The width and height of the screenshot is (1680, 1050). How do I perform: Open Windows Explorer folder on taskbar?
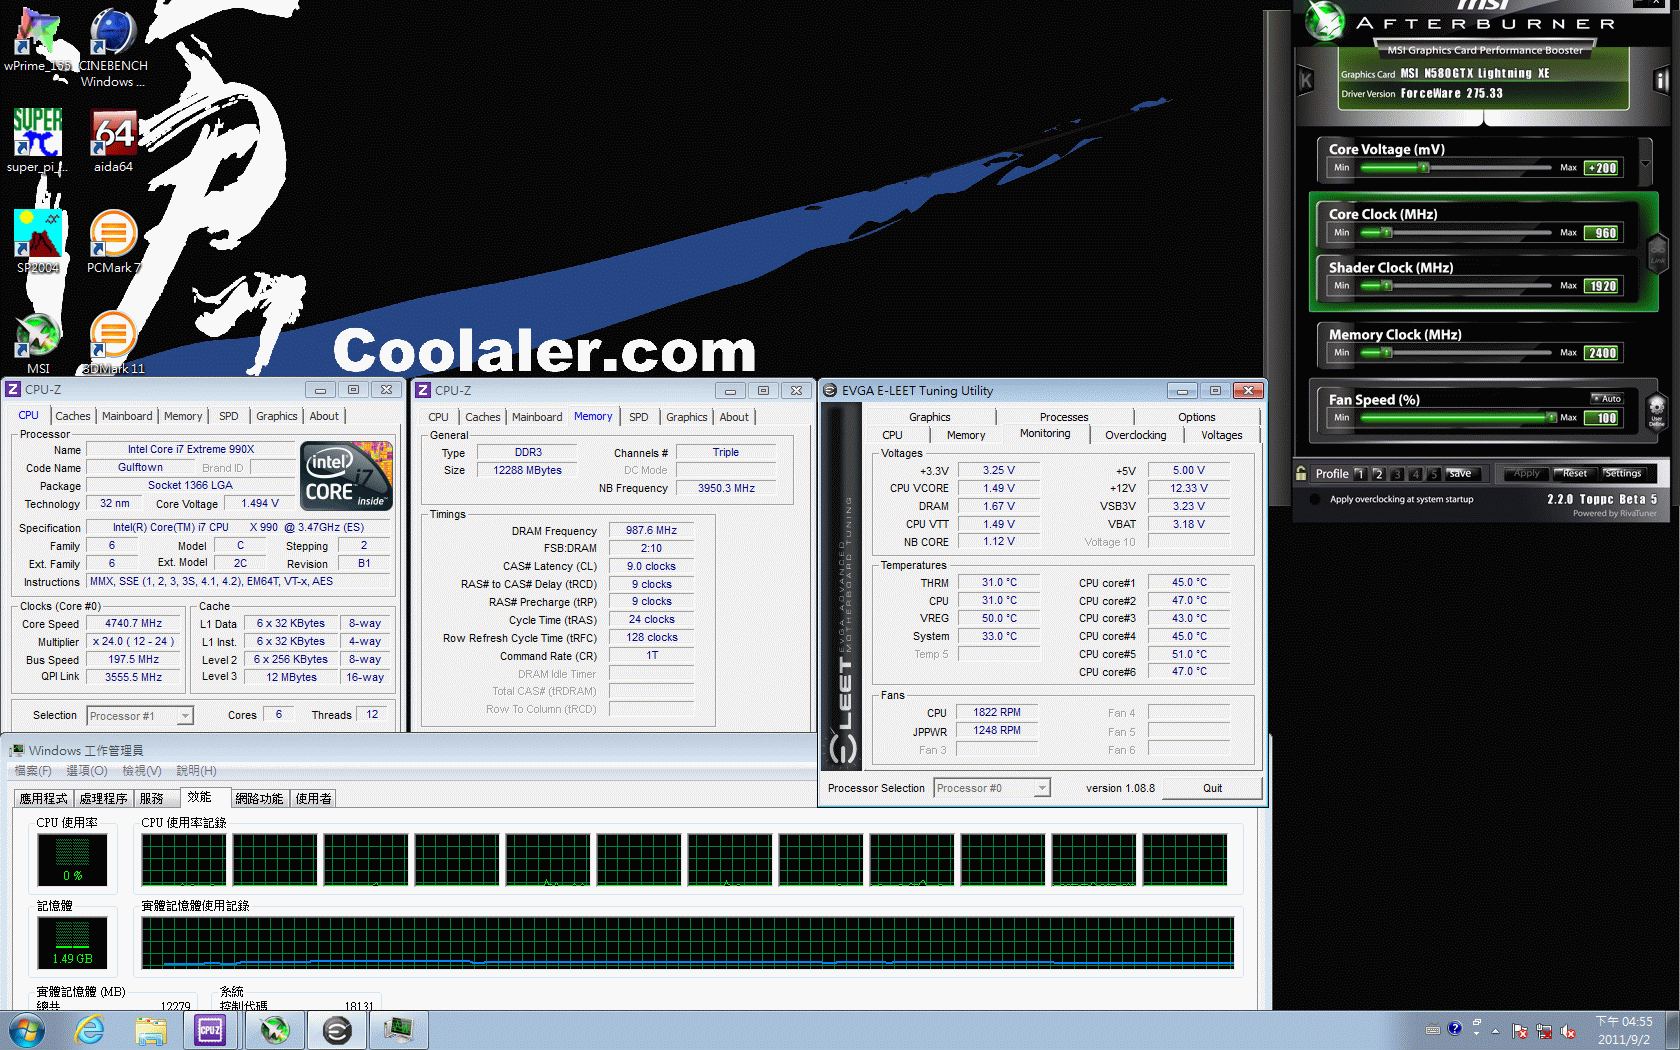150,1030
